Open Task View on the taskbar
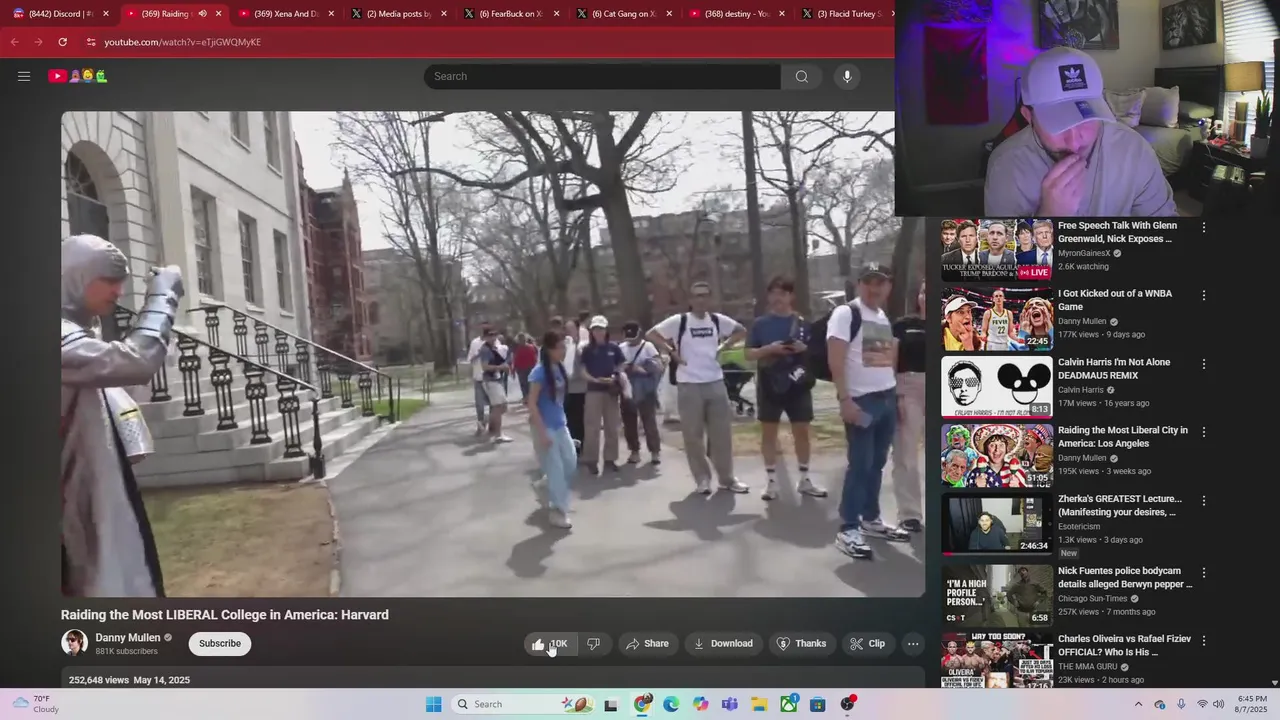This screenshot has width=1280, height=720. coord(611,704)
